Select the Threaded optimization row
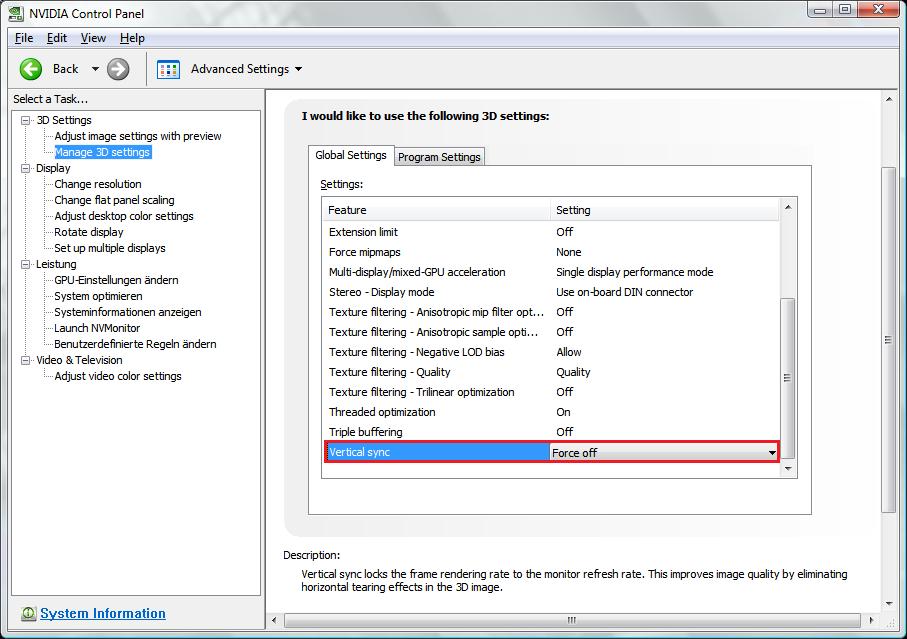 point(551,412)
